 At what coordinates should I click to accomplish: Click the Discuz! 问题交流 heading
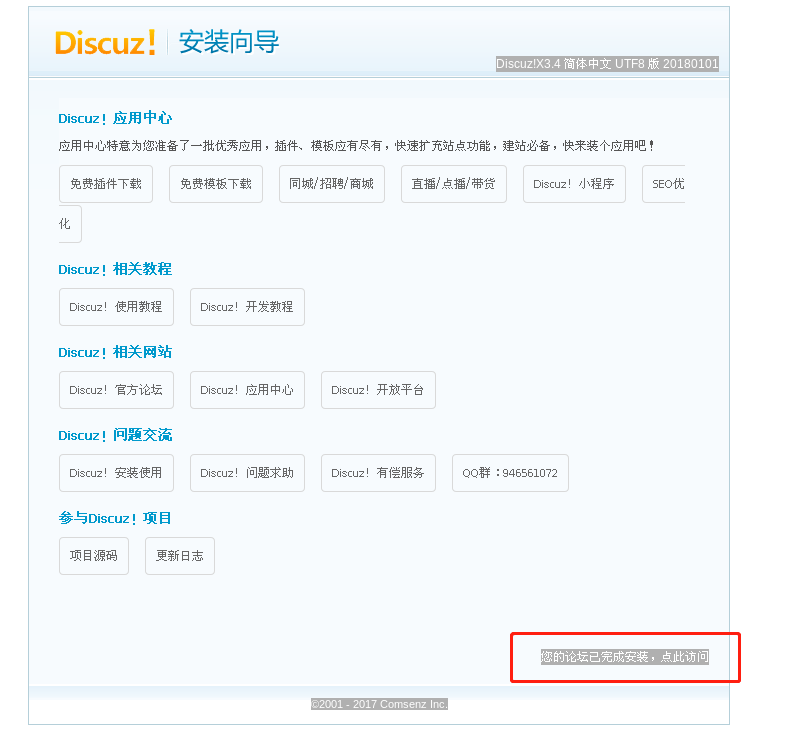tap(115, 435)
